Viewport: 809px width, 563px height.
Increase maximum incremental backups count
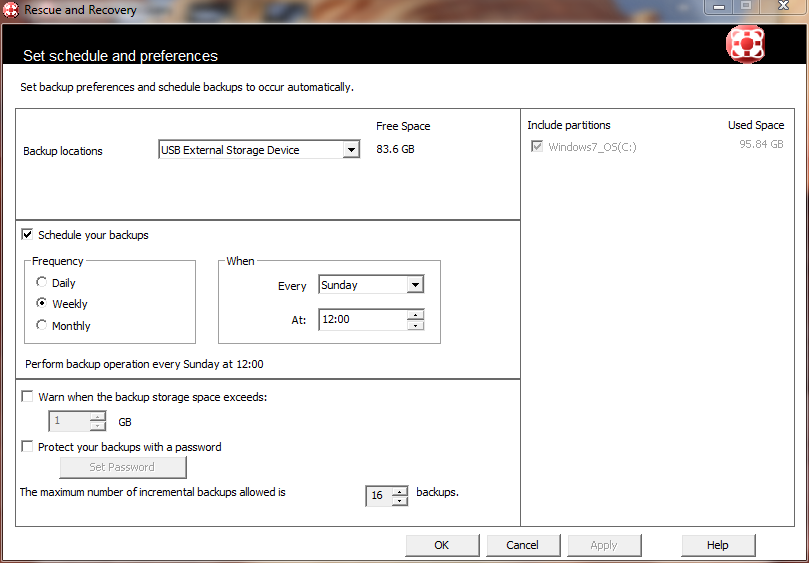(x=400, y=491)
